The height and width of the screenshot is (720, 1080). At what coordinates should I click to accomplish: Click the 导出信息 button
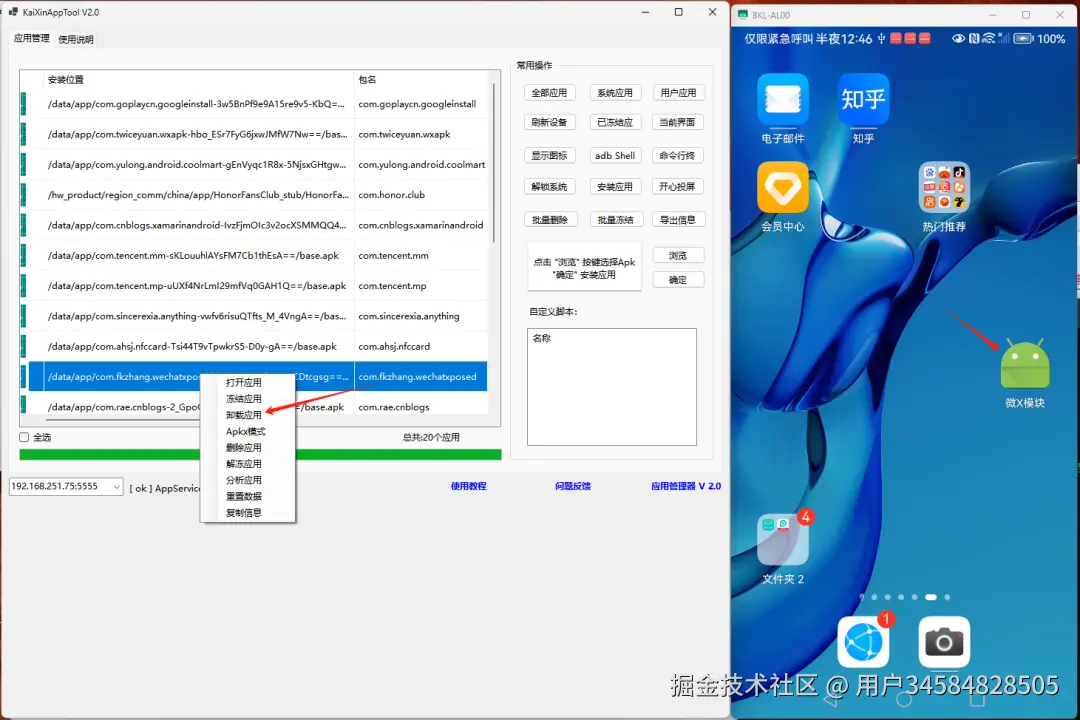click(678, 220)
